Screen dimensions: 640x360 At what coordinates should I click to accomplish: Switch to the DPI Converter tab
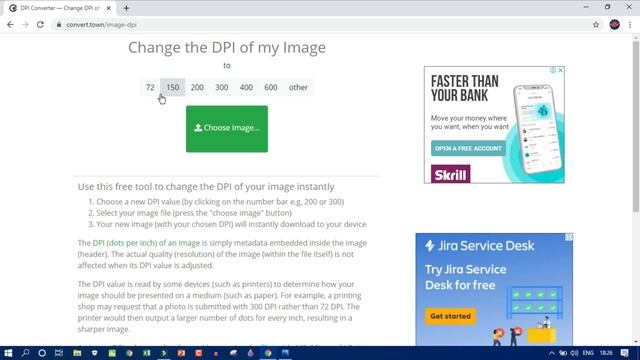point(60,8)
